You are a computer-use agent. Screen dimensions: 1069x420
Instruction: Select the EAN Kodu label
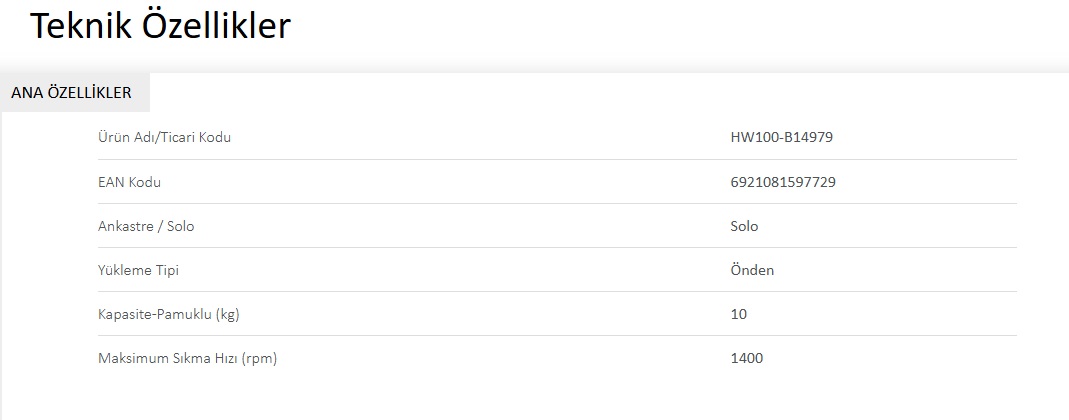(130, 182)
